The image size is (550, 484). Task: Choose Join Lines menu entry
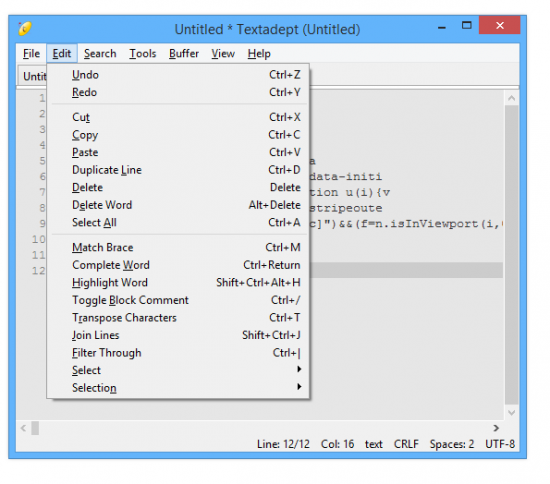pyautogui.click(x=178, y=335)
